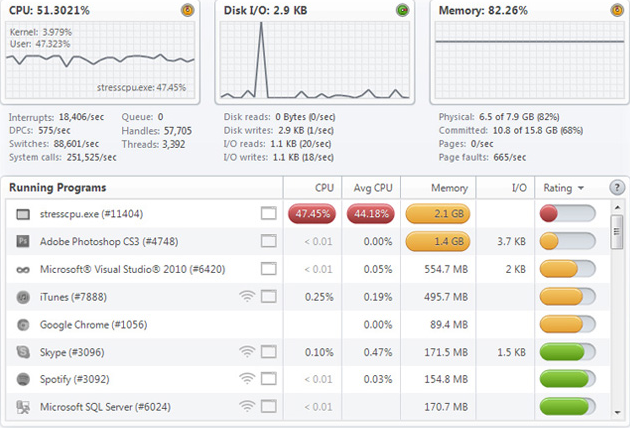
Task: Click the Adobe Photoshop CS3 icon
Action: 23,241
